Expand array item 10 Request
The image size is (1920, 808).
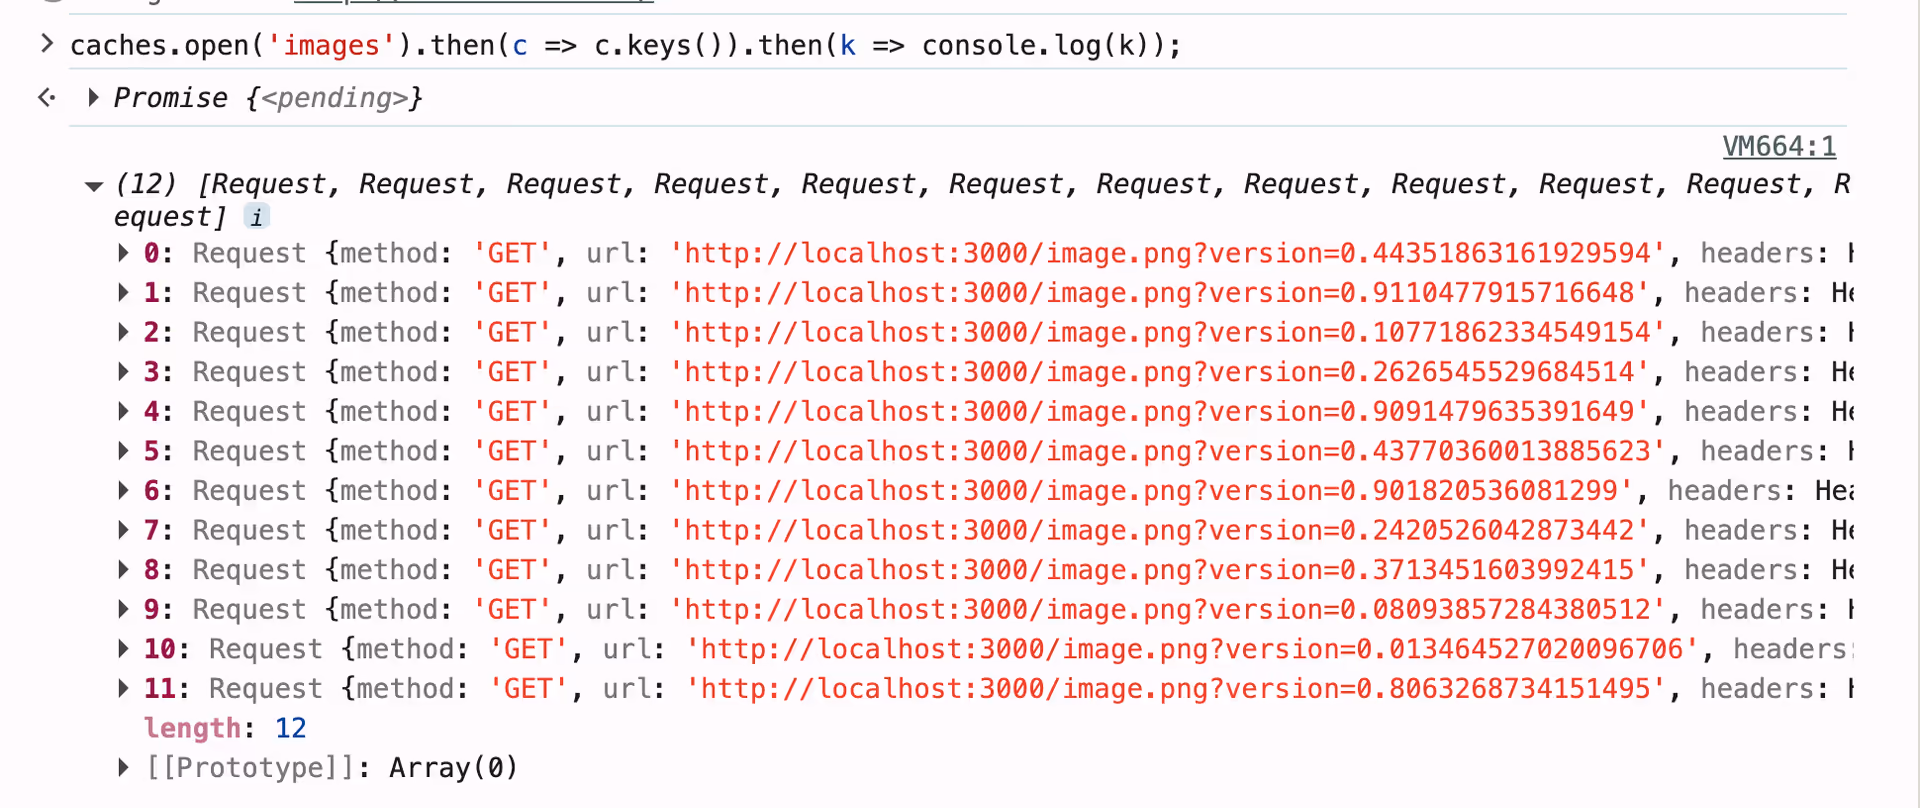click(x=123, y=649)
